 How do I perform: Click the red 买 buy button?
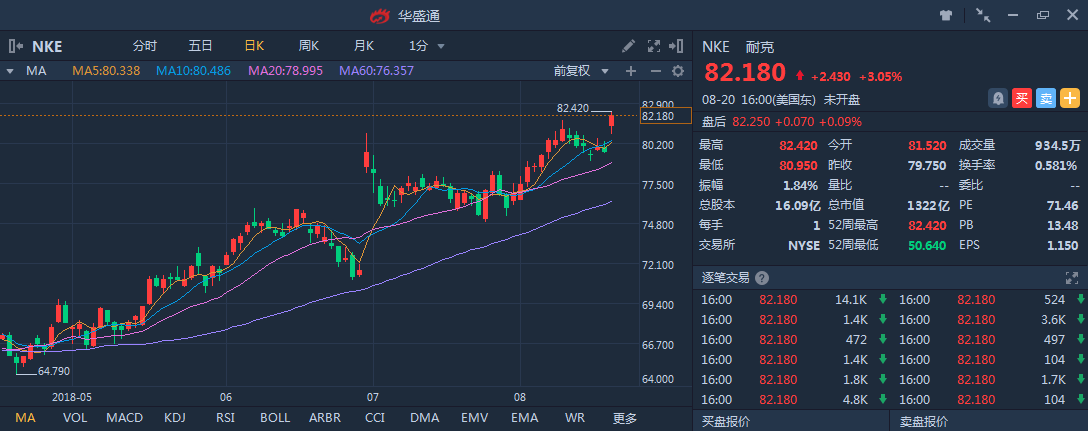1022,99
